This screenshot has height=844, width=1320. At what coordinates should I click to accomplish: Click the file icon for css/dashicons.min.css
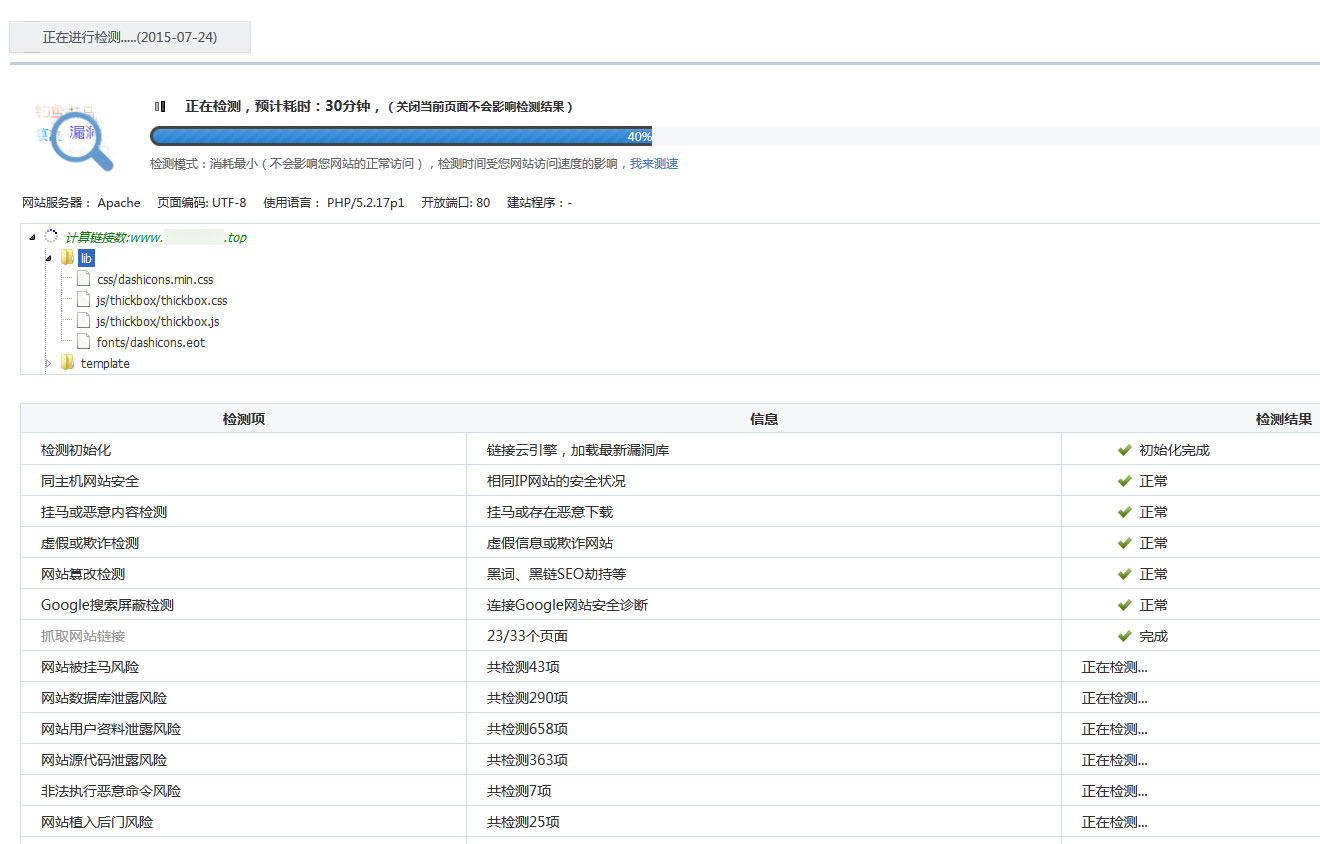coord(84,279)
